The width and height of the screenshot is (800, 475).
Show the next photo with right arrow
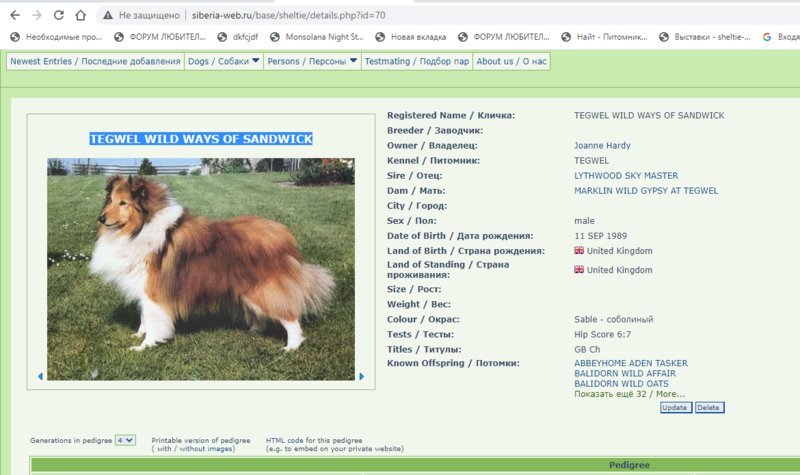(x=362, y=376)
